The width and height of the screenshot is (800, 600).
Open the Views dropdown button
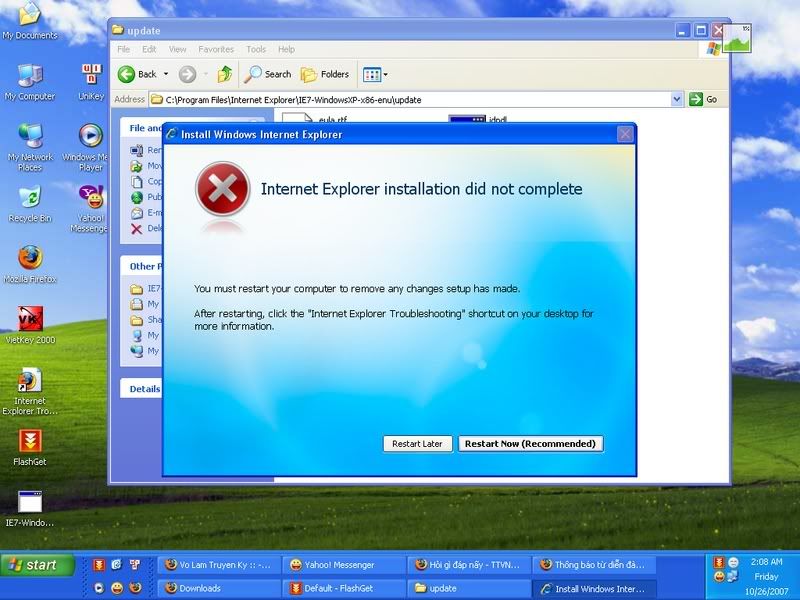point(375,74)
